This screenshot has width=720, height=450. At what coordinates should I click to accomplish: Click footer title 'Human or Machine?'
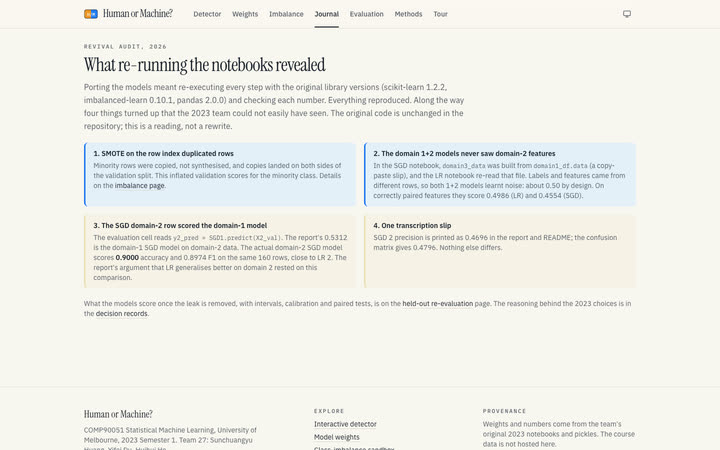[118, 414]
